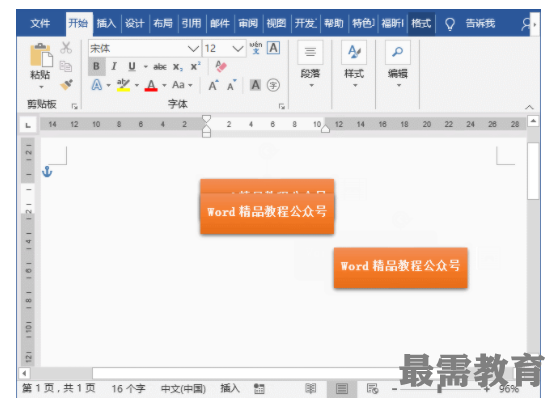Image resolution: width=551 pixels, height=410 pixels.
Task: Open Change Case Aa dropdown
Action: [182, 85]
